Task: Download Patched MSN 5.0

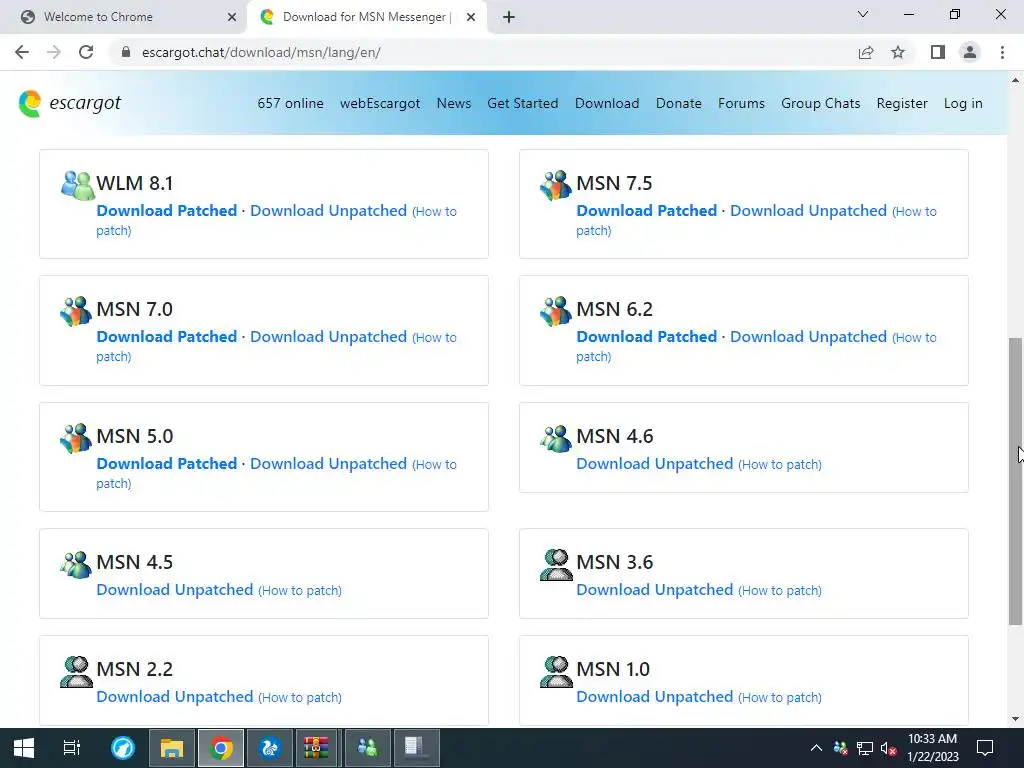Action: coord(167,464)
